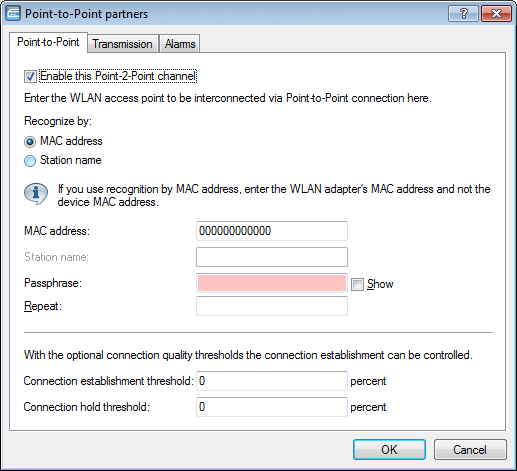Click the blue information bubble icon

[36, 193]
